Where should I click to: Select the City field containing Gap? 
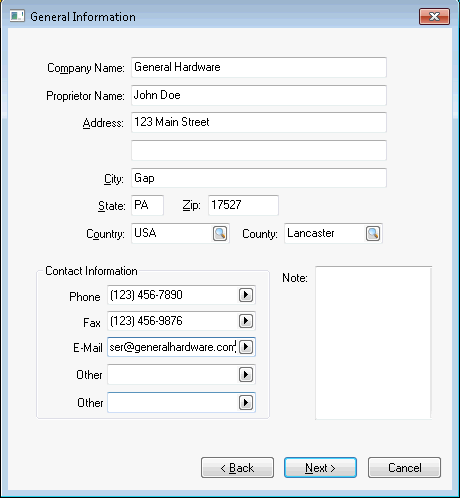click(259, 178)
